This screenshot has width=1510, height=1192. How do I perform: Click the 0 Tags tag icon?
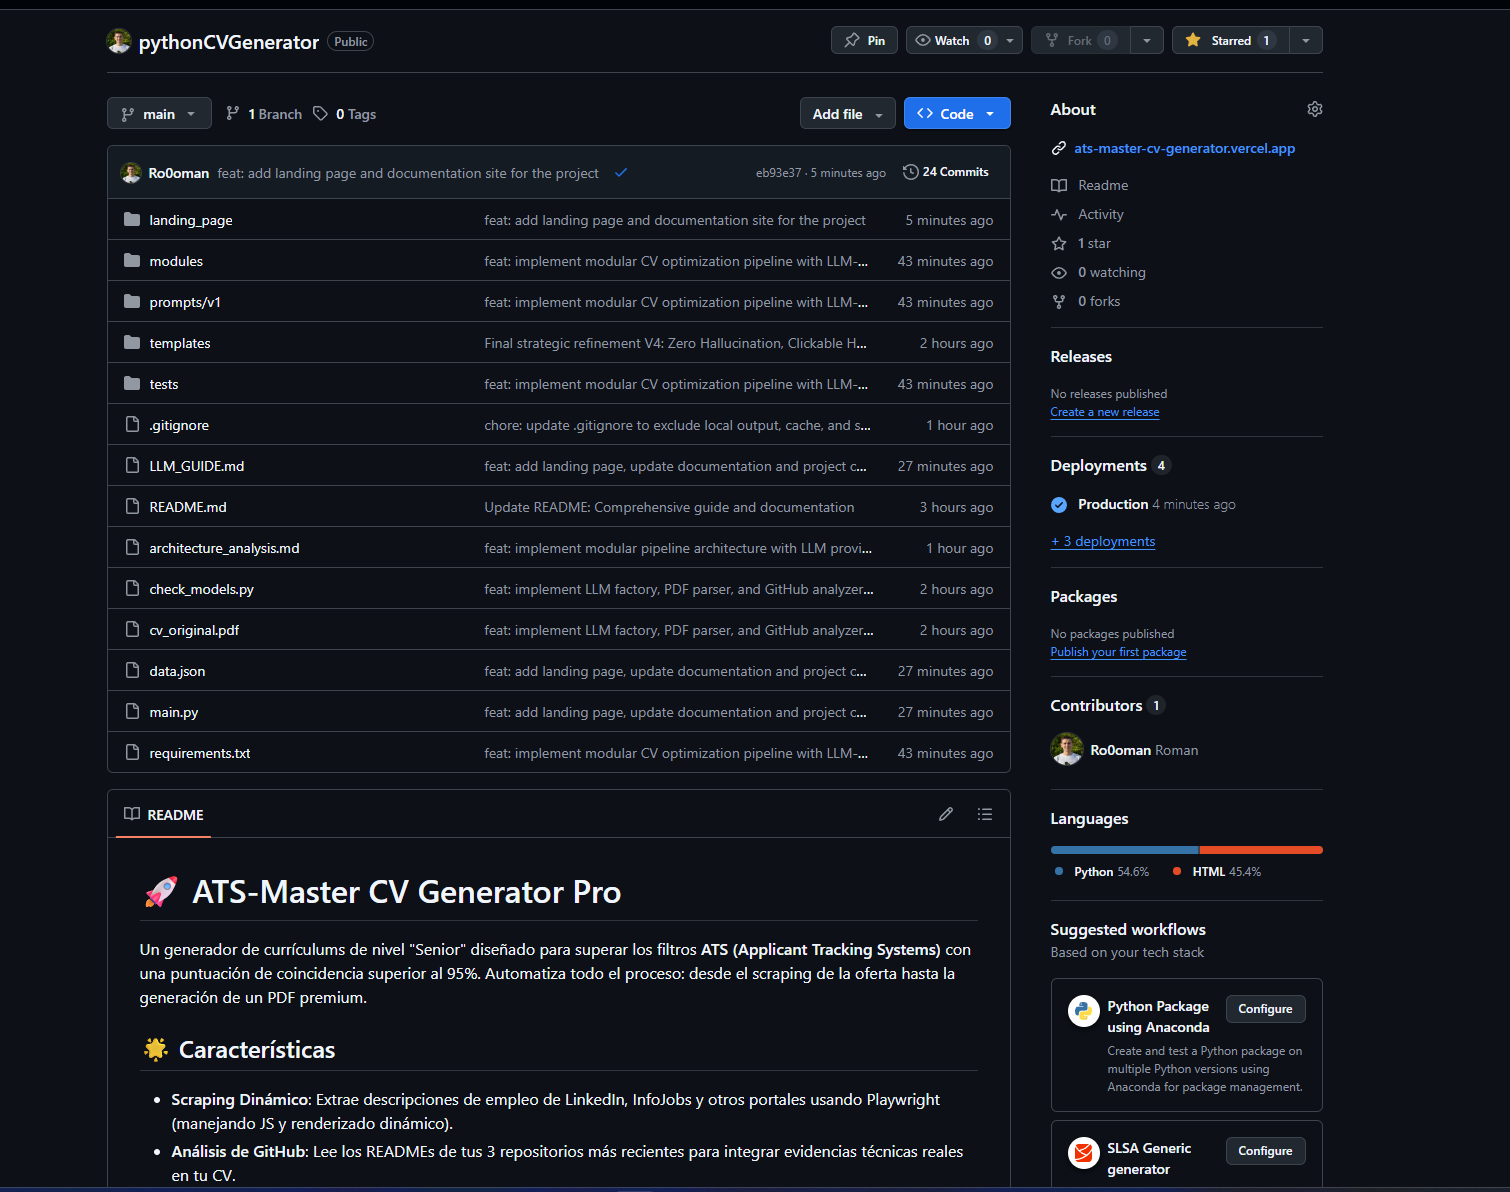[x=320, y=114]
